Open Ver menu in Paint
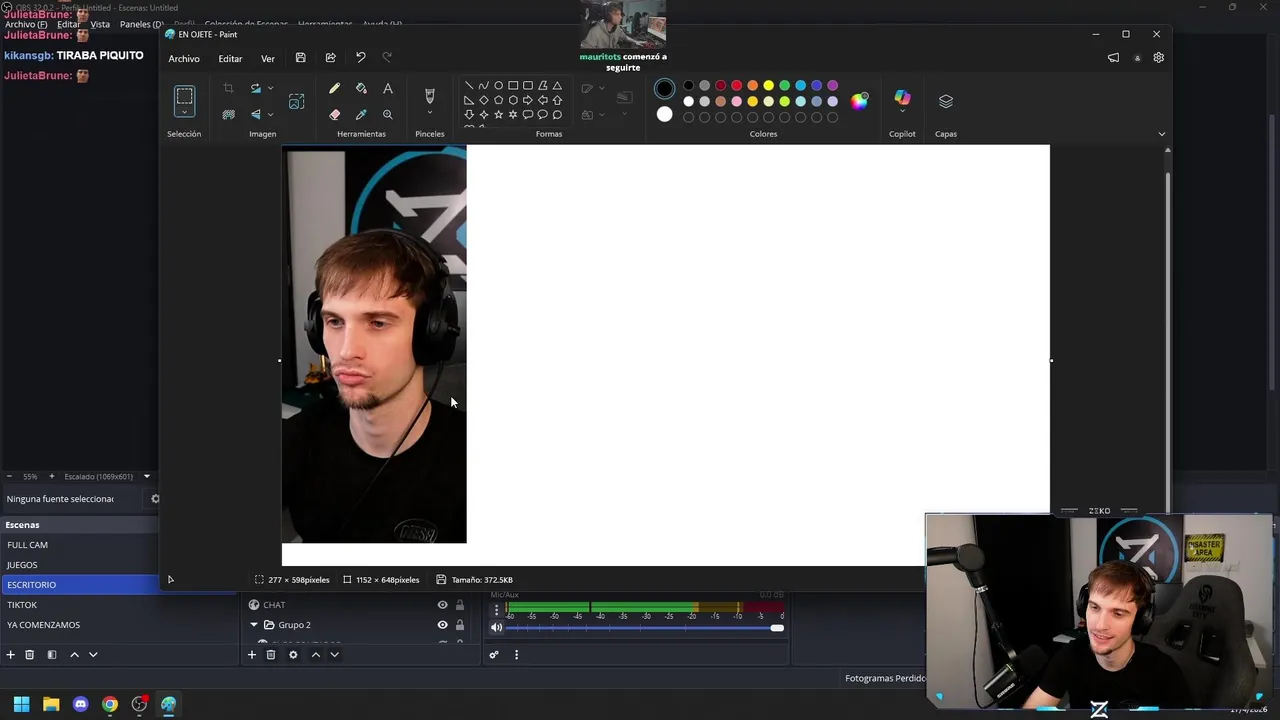This screenshot has height=720, width=1280. click(x=268, y=58)
